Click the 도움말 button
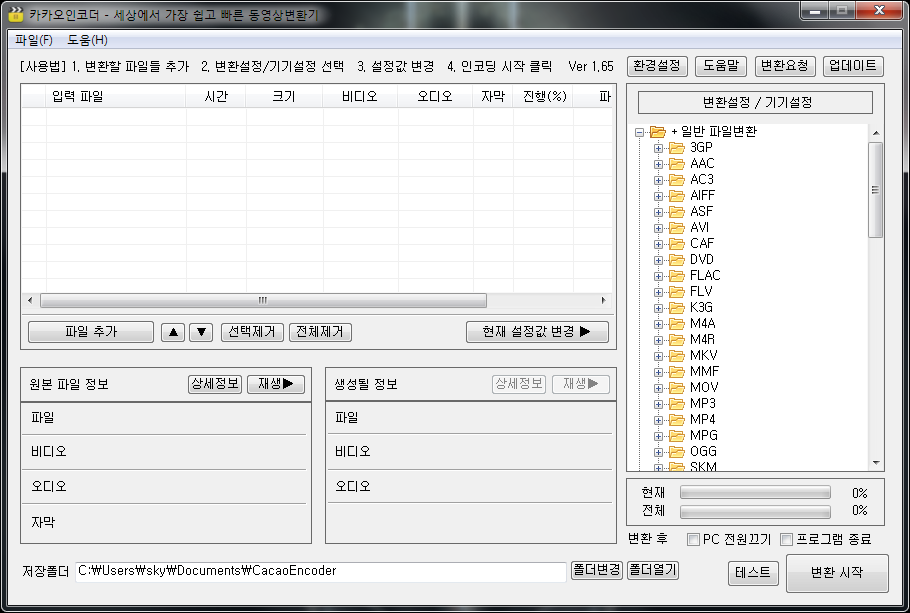The width and height of the screenshot is (910, 613). coord(721,66)
